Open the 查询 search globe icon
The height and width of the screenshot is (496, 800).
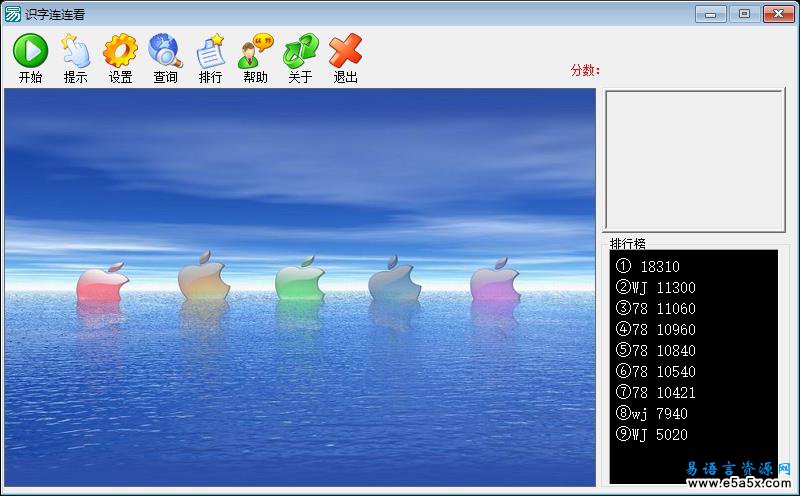(x=165, y=51)
